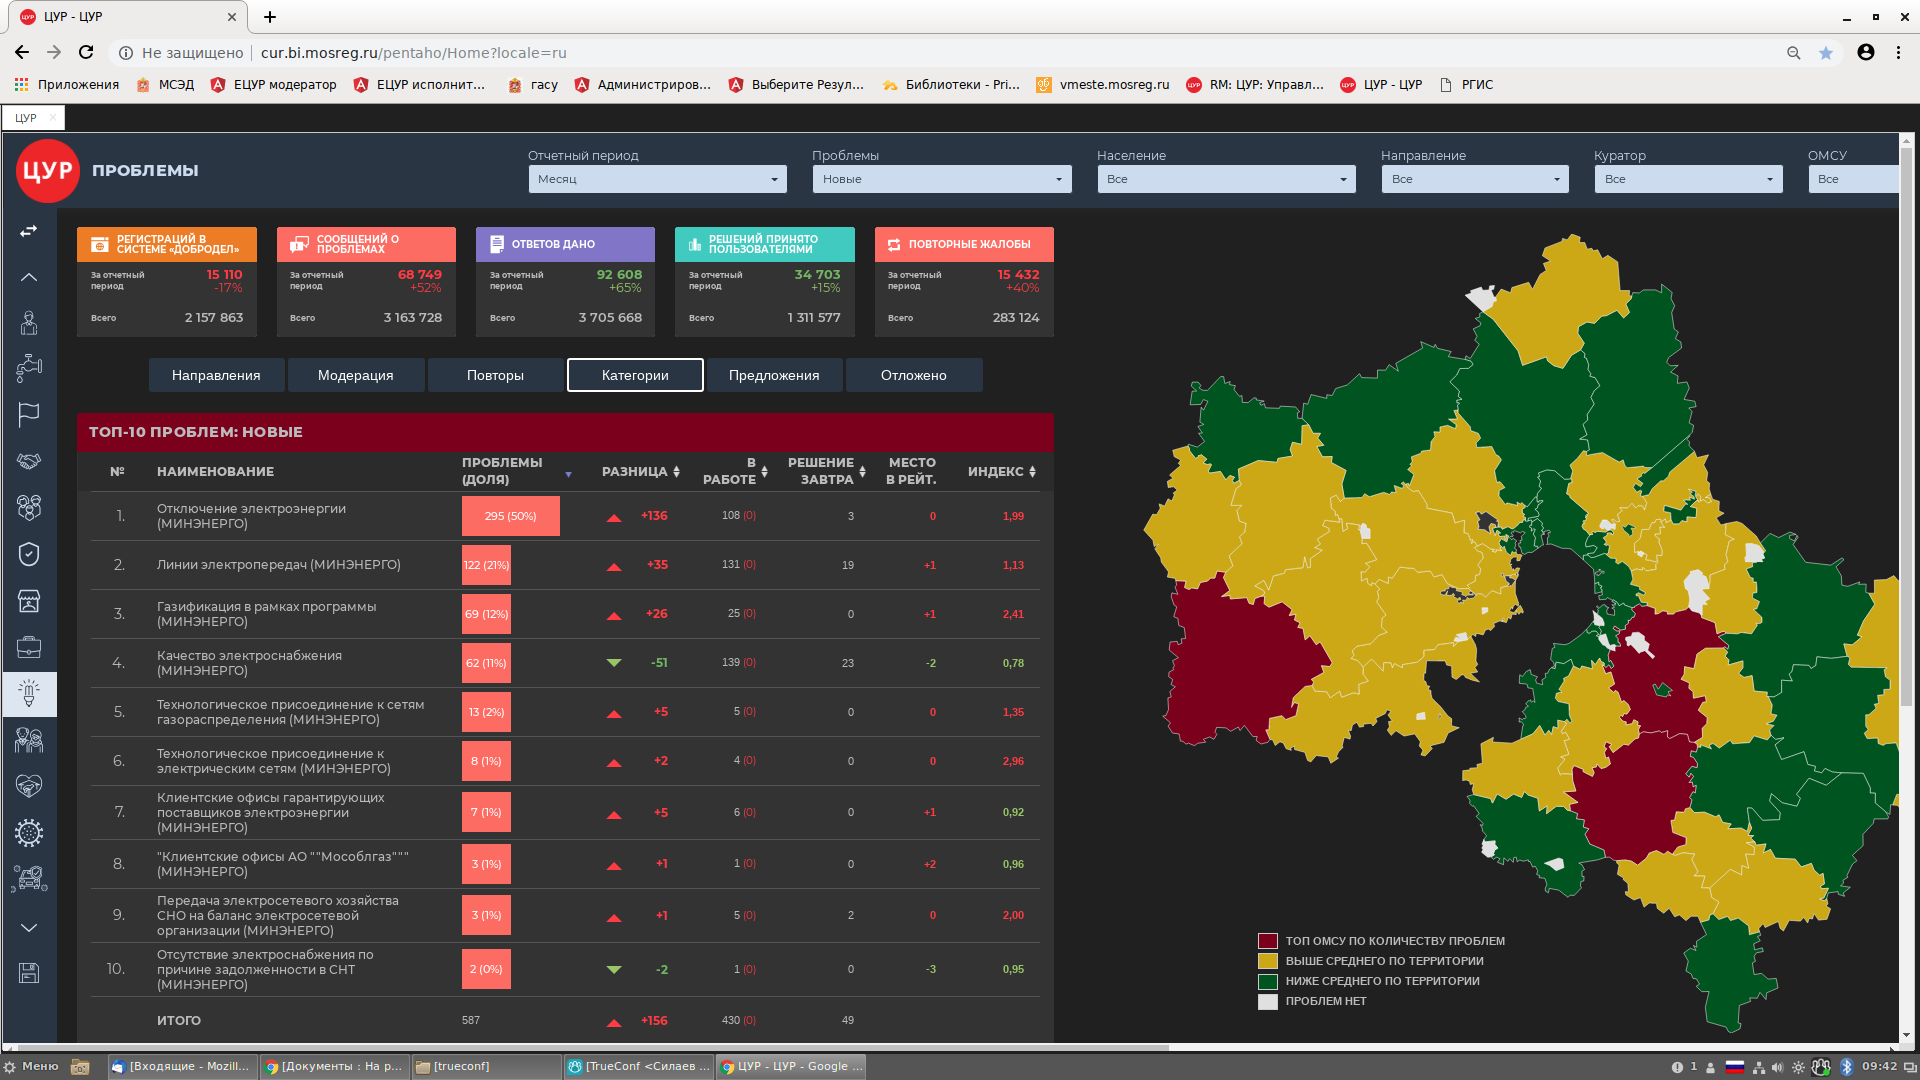This screenshot has width=1920, height=1080.
Task: Open the person/worker sidebar icon
Action: pyautogui.click(x=29, y=322)
